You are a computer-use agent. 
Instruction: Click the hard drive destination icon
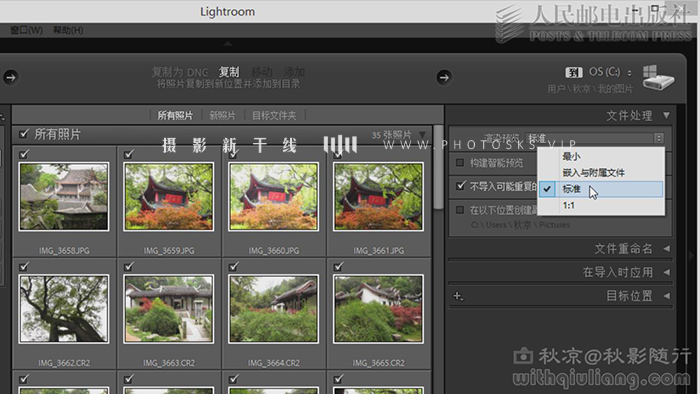coord(658,78)
